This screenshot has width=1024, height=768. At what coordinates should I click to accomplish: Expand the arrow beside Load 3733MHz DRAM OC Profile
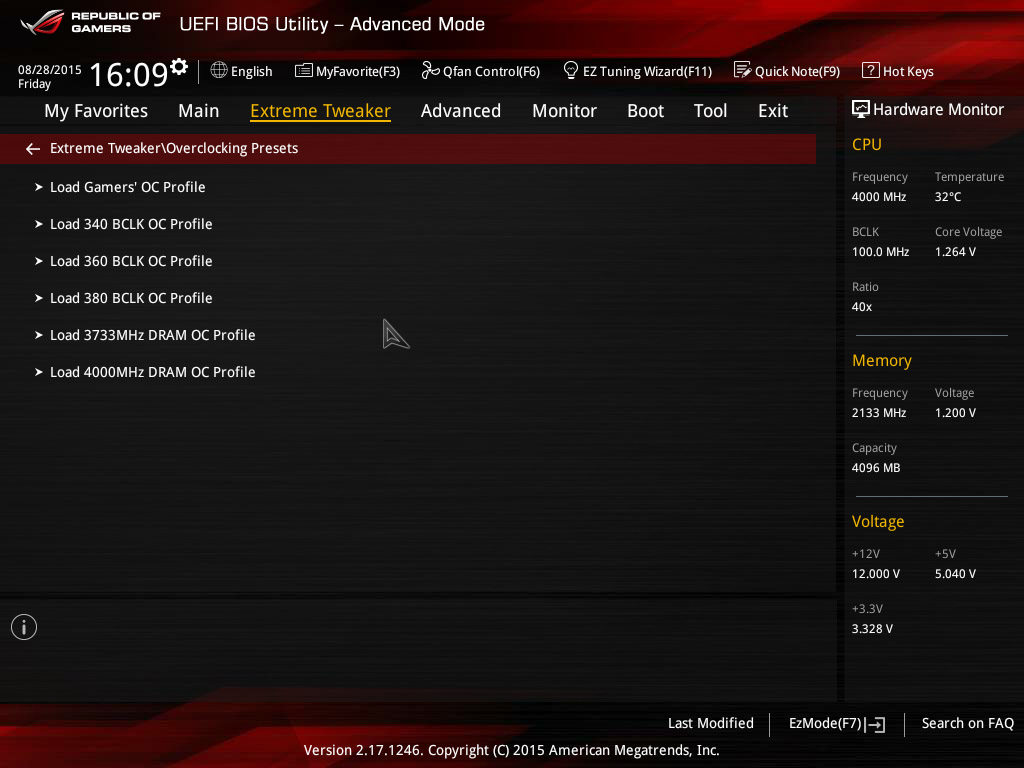click(39, 335)
